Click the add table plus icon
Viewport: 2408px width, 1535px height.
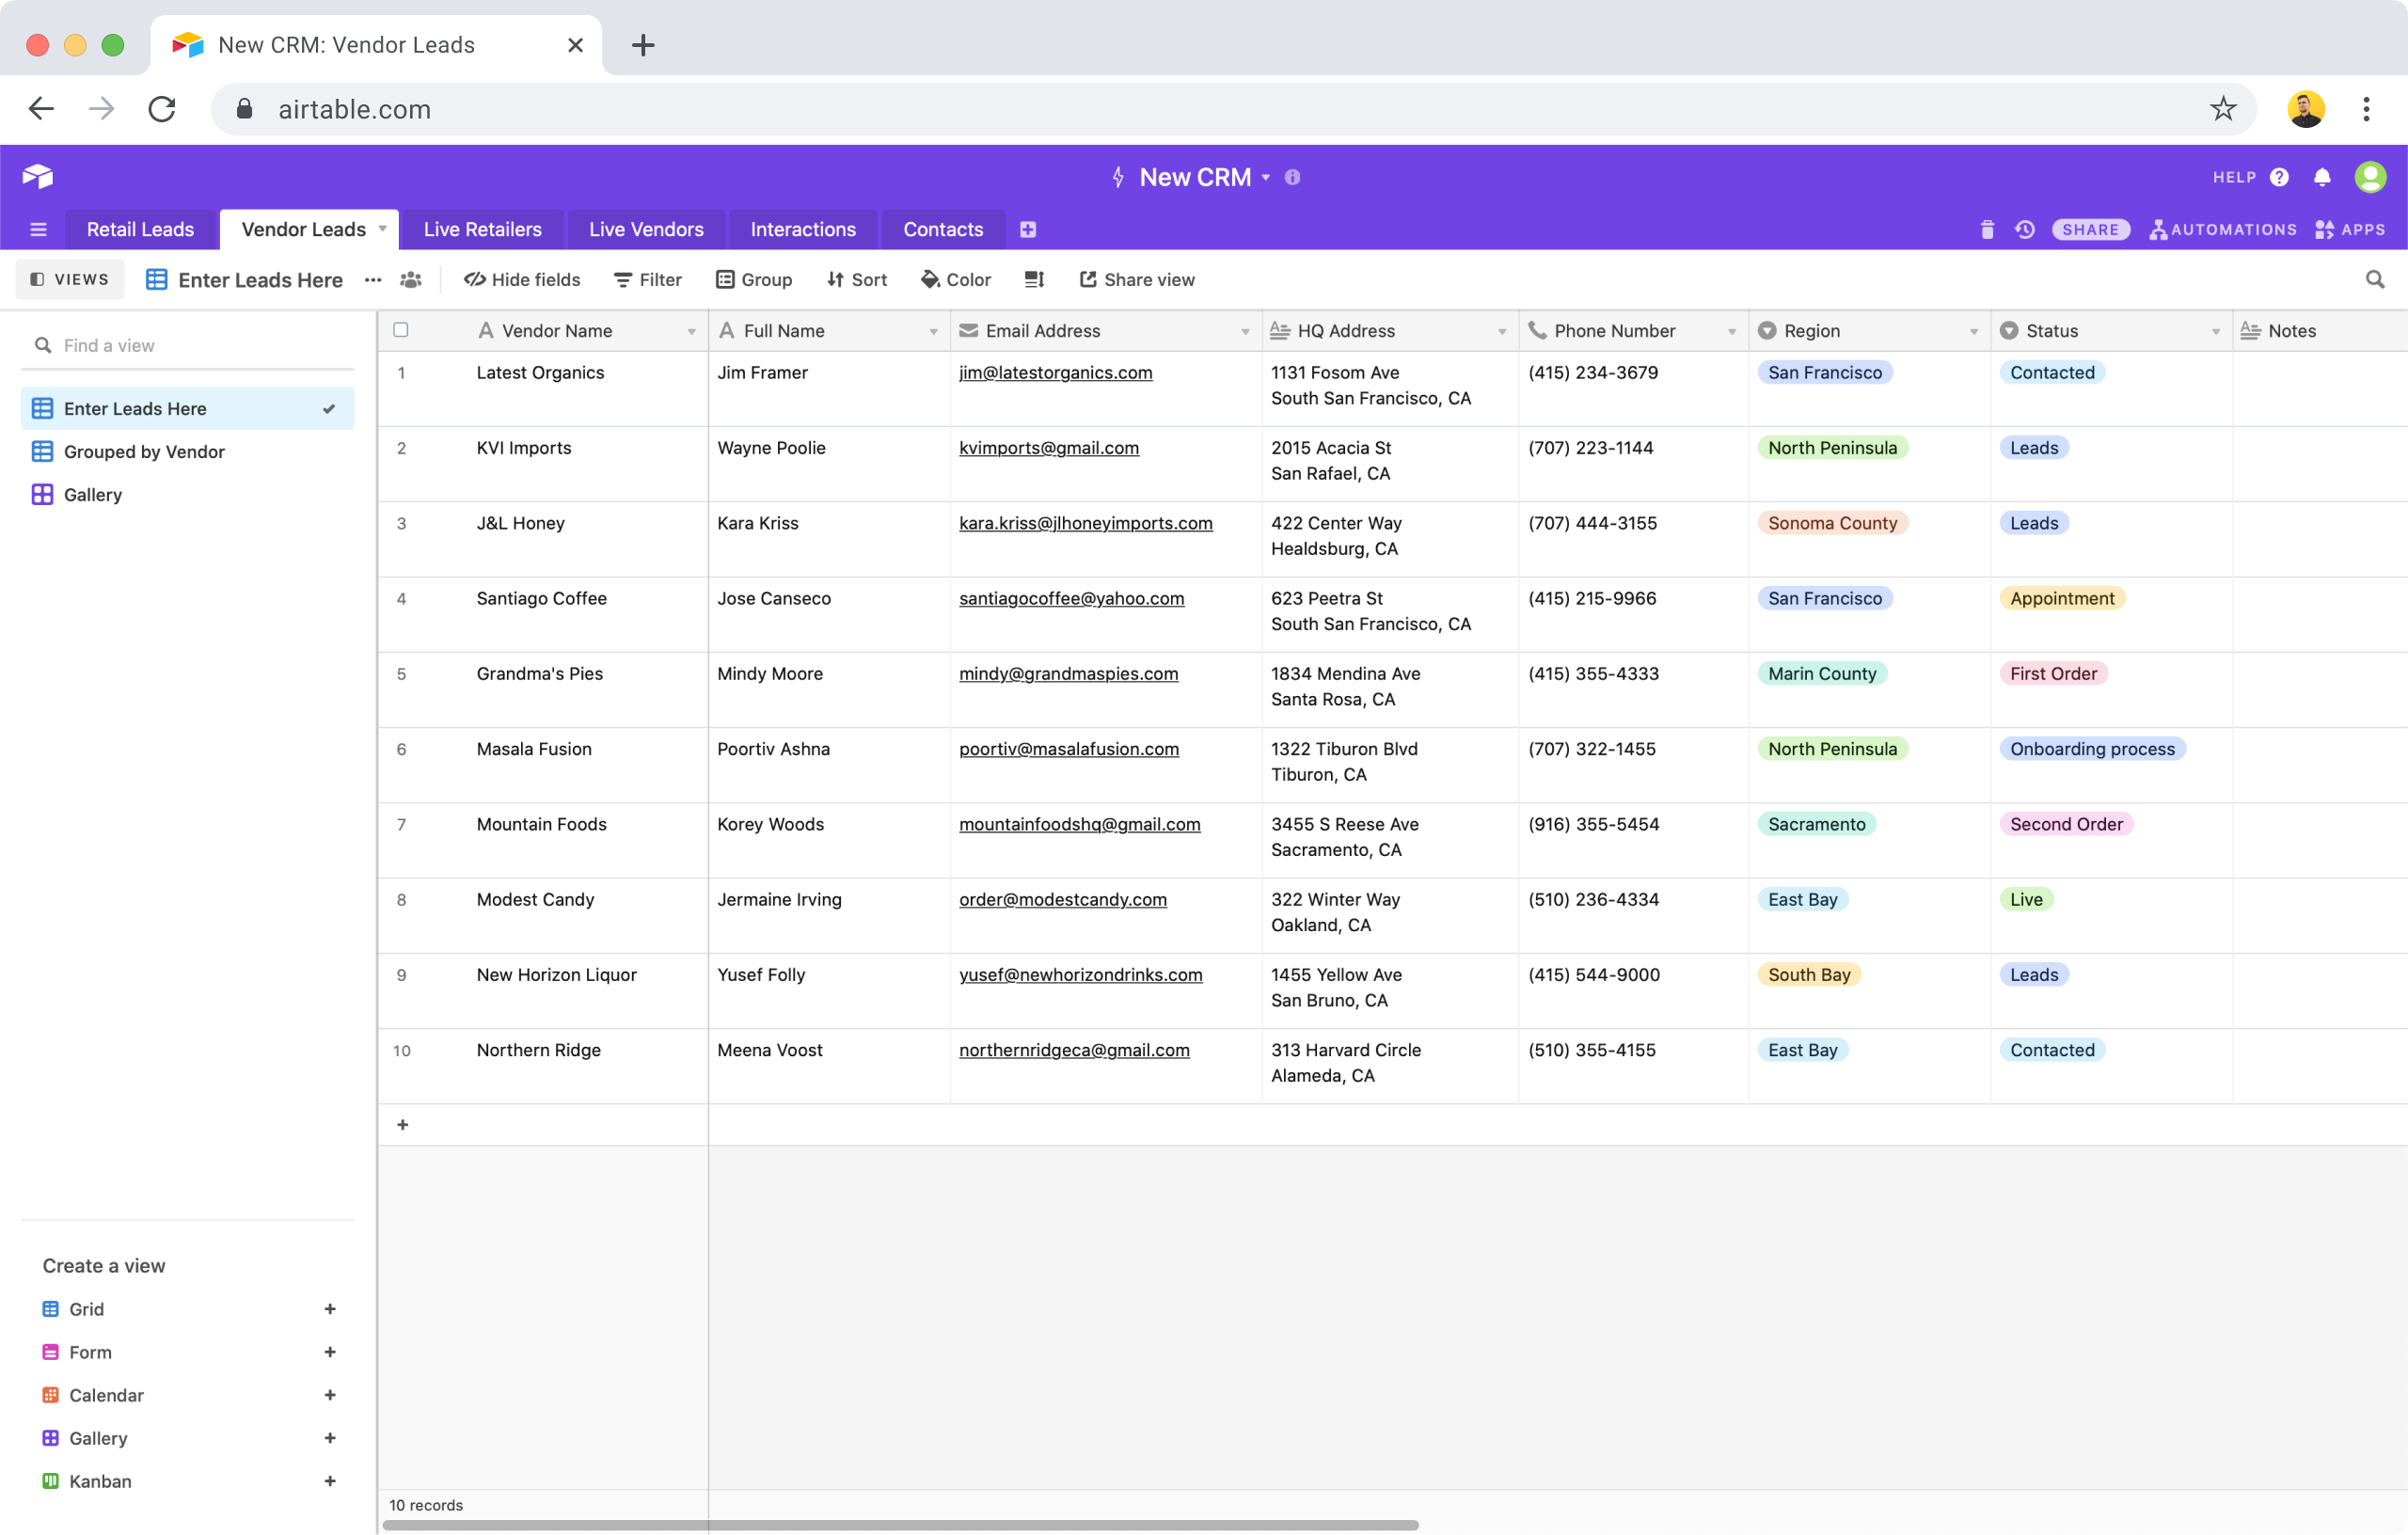pyautogui.click(x=1027, y=229)
